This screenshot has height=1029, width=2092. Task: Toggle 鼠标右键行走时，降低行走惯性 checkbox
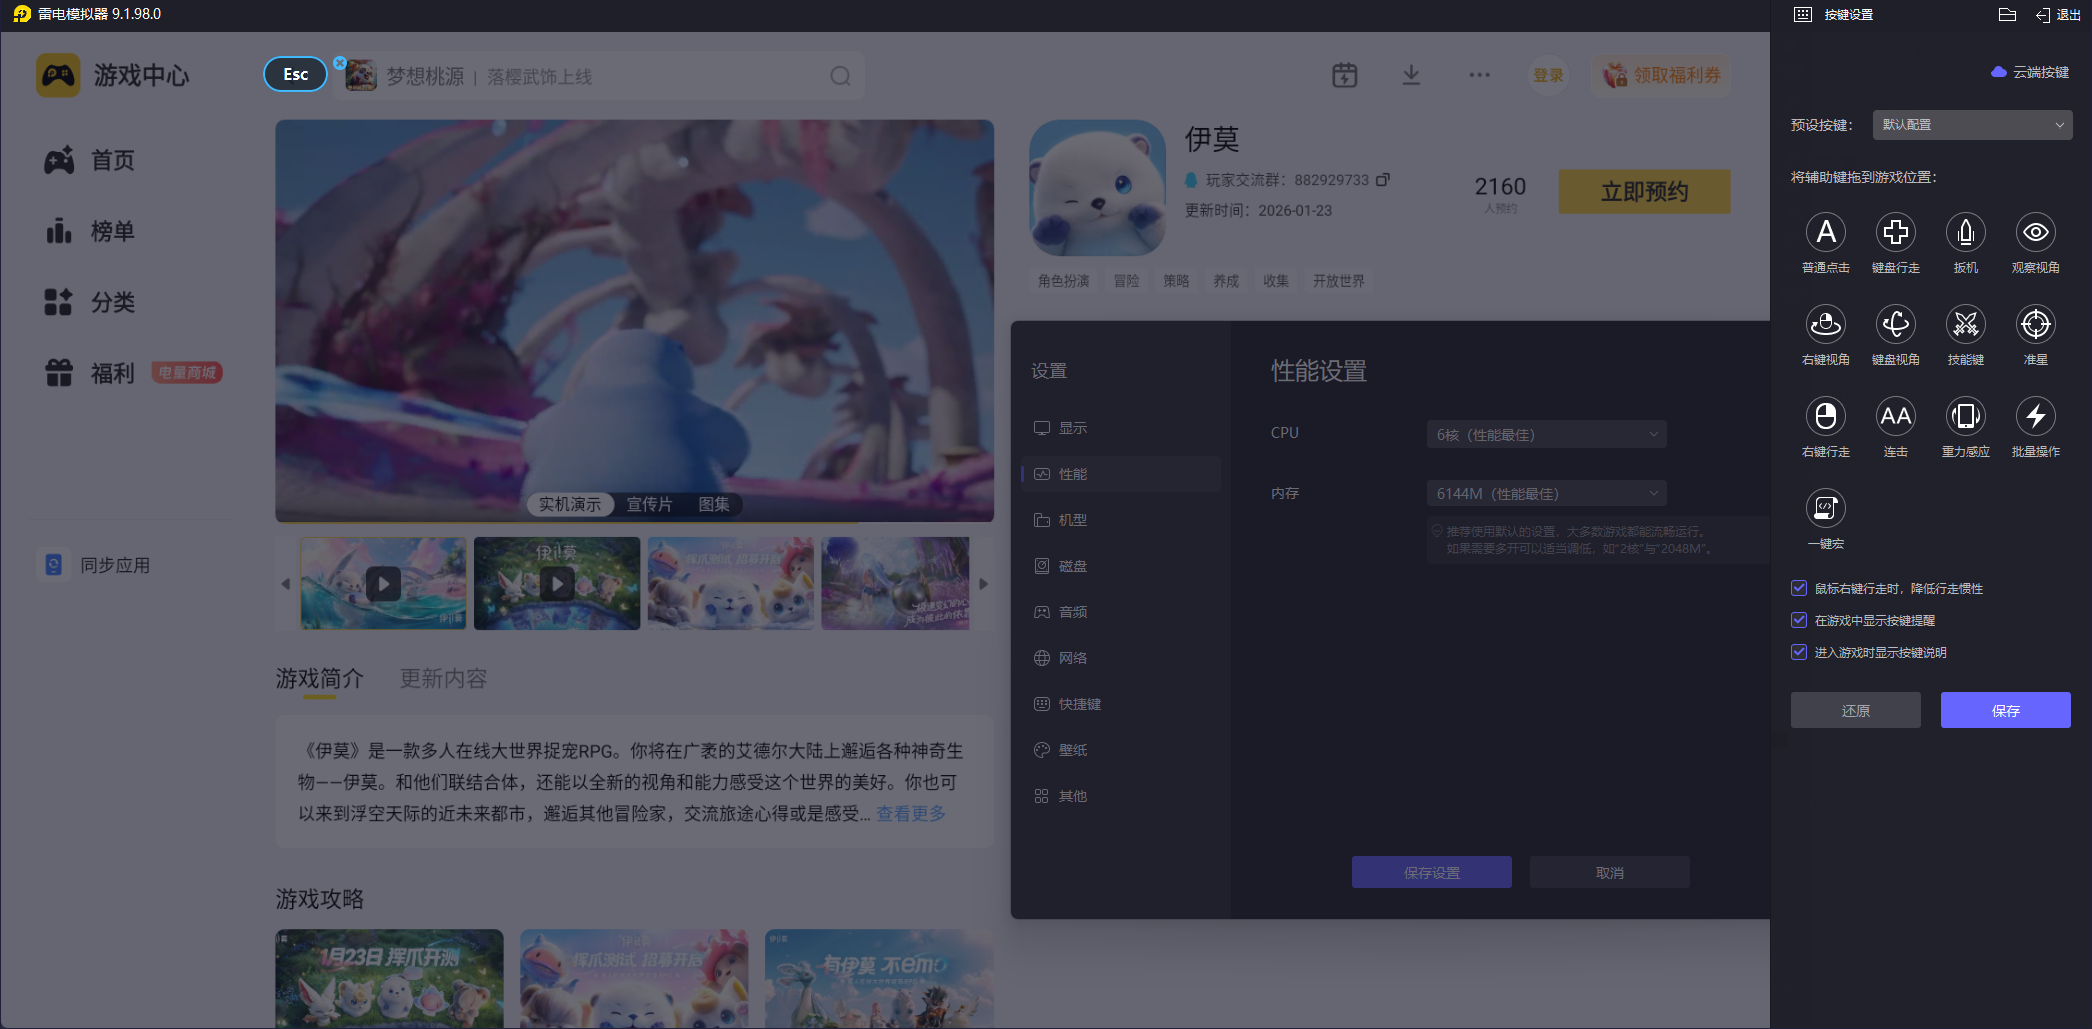pos(1799,588)
